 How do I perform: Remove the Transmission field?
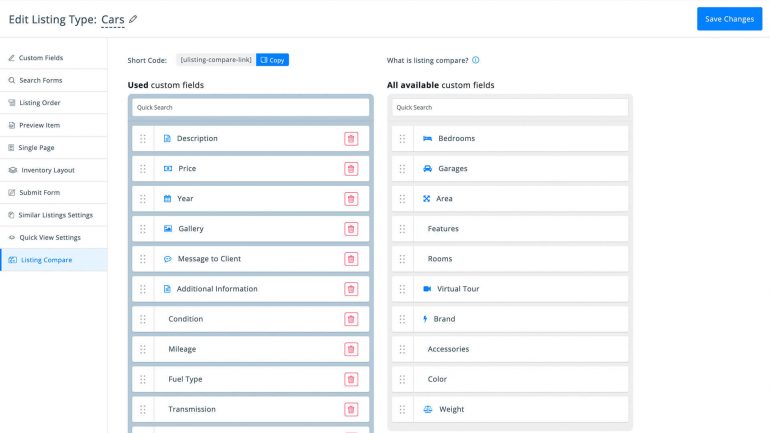point(351,409)
